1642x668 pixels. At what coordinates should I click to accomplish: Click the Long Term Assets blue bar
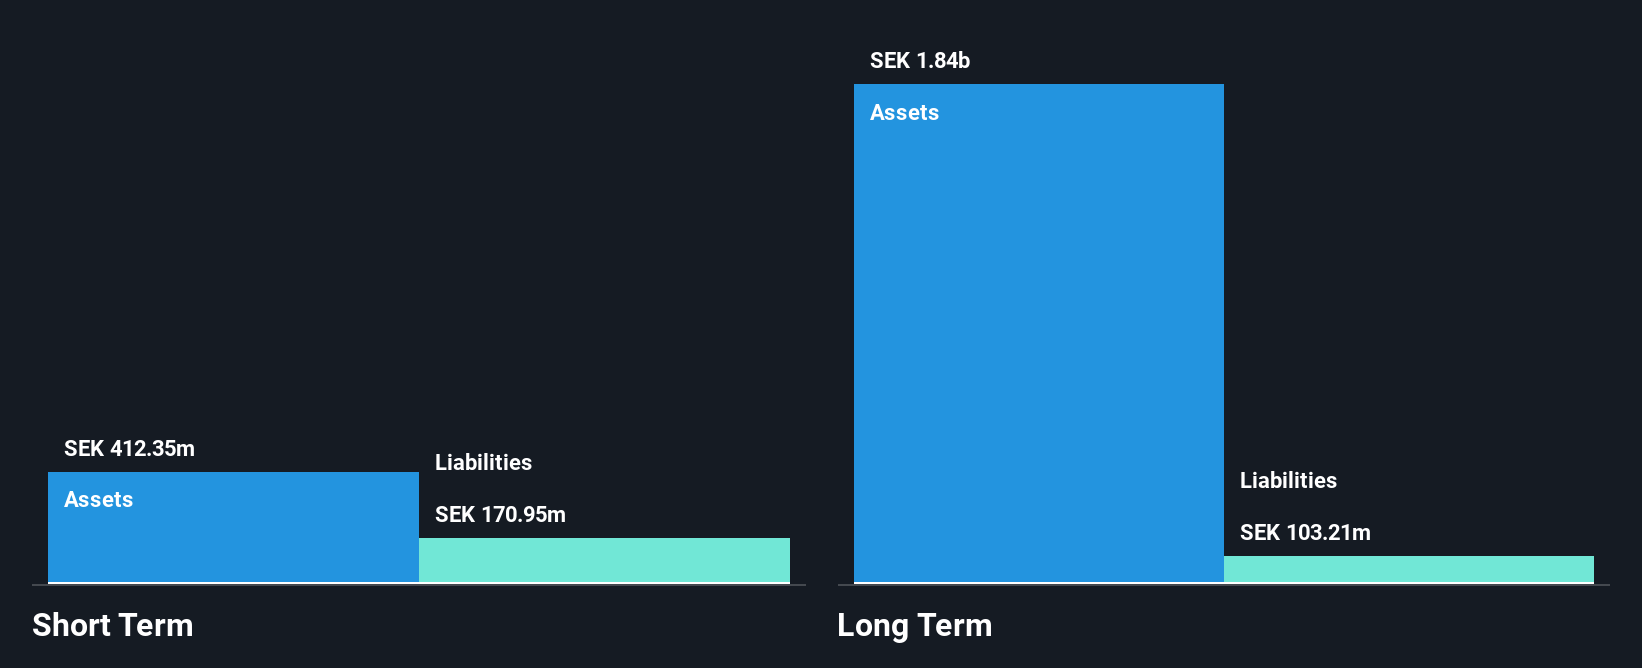point(1039,333)
